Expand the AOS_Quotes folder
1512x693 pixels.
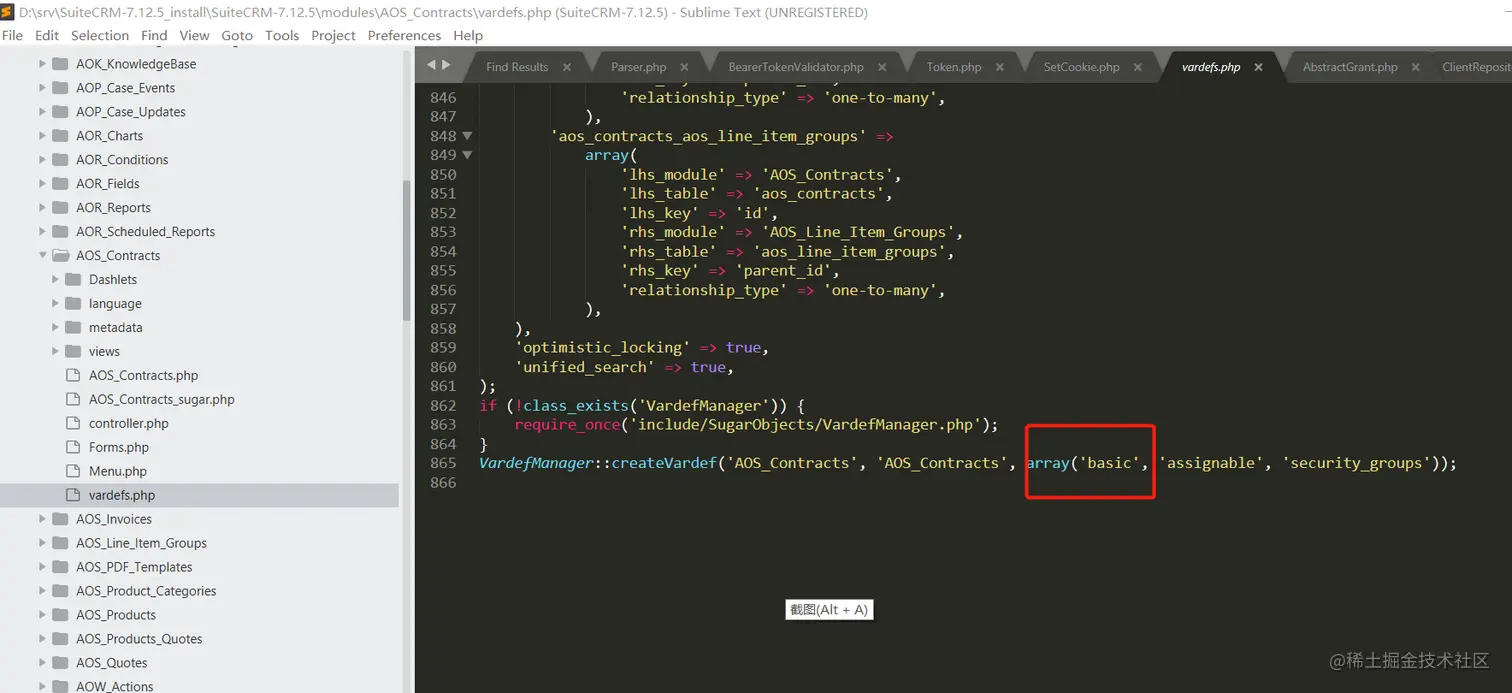point(43,663)
